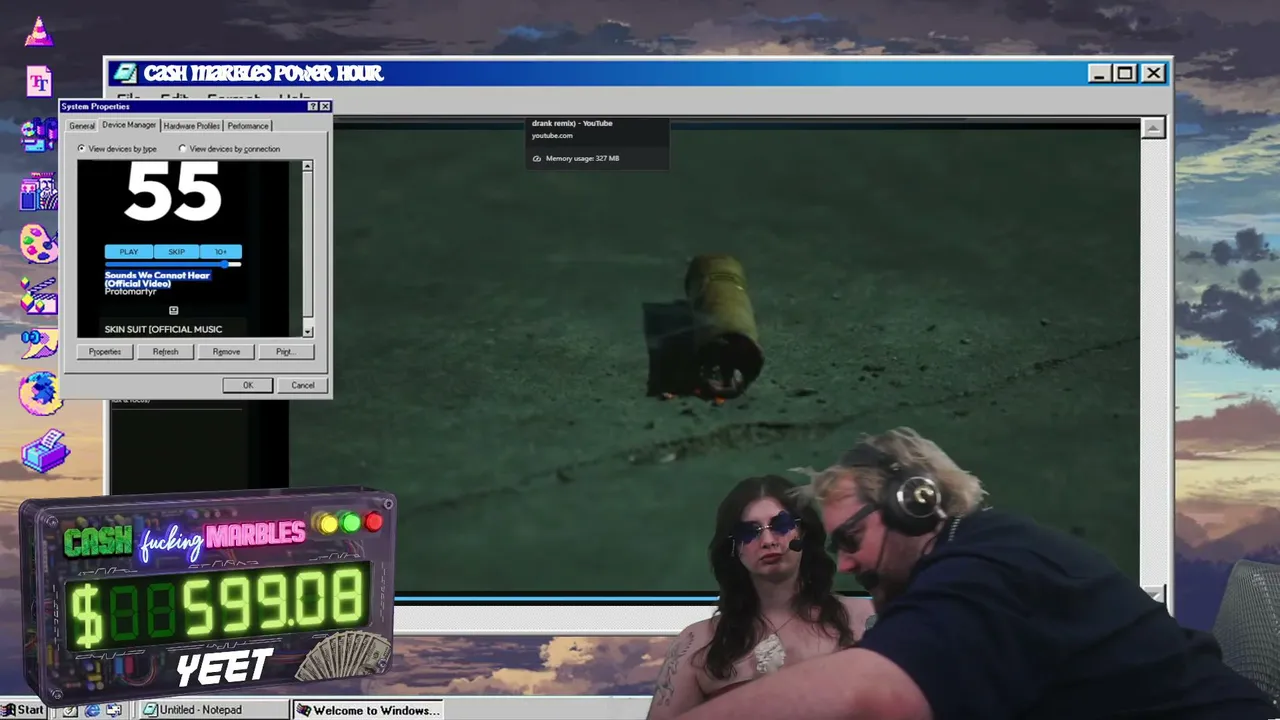1280x720 pixels.
Task: Click the Refresh button
Action: (166, 352)
